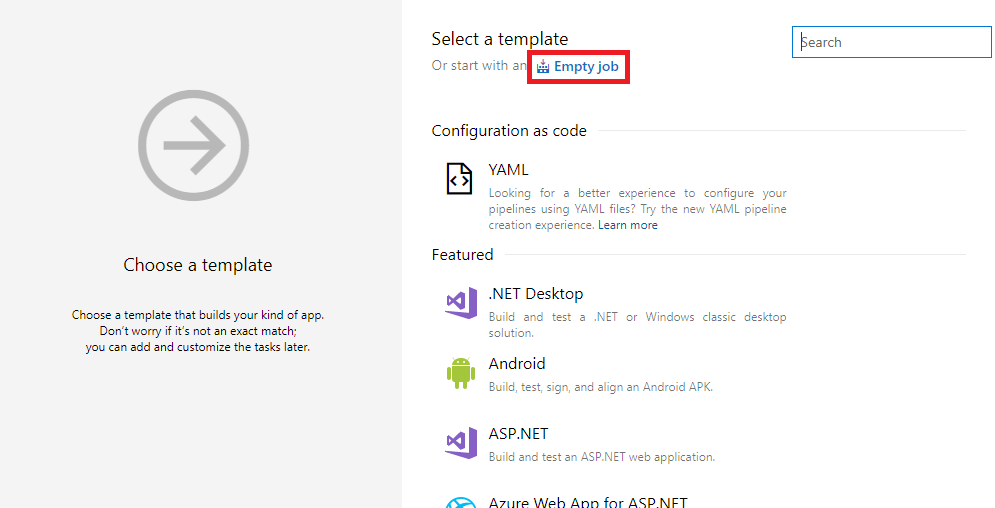This screenshot has height=508, width=995.
Task: Click the Configuration as code heading
Action: (x=509, y=131)
